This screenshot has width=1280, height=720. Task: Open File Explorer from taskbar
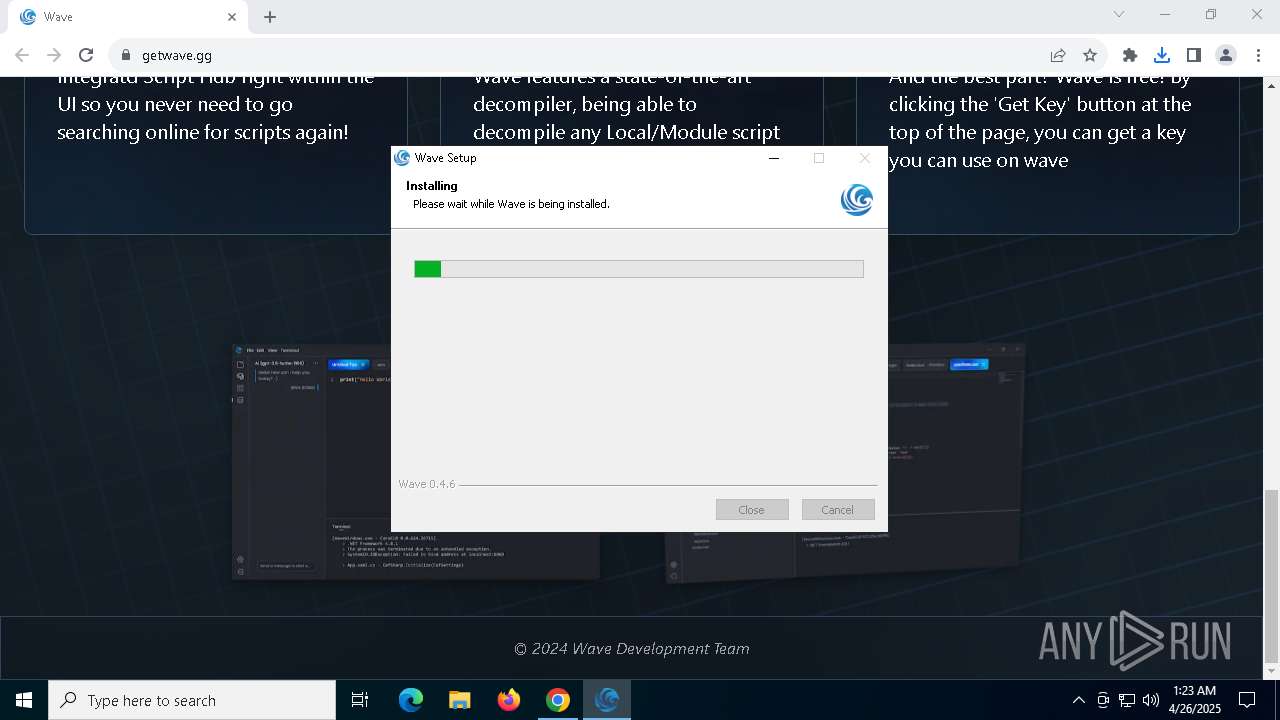[x=459, y=700]
